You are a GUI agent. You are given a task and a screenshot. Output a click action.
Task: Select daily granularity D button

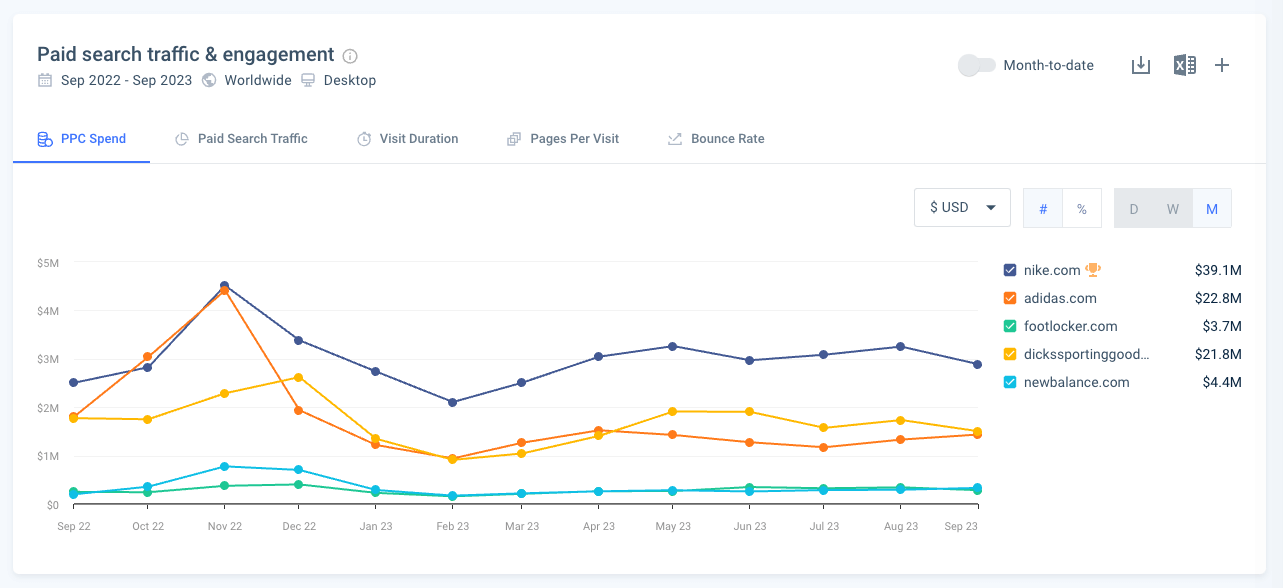pos(1134,209)
